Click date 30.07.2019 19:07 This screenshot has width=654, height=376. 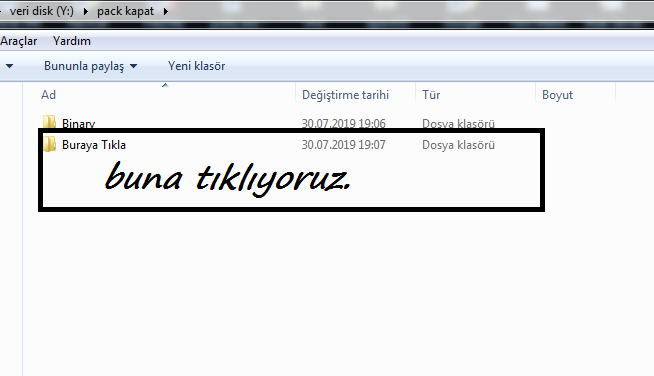343,145
